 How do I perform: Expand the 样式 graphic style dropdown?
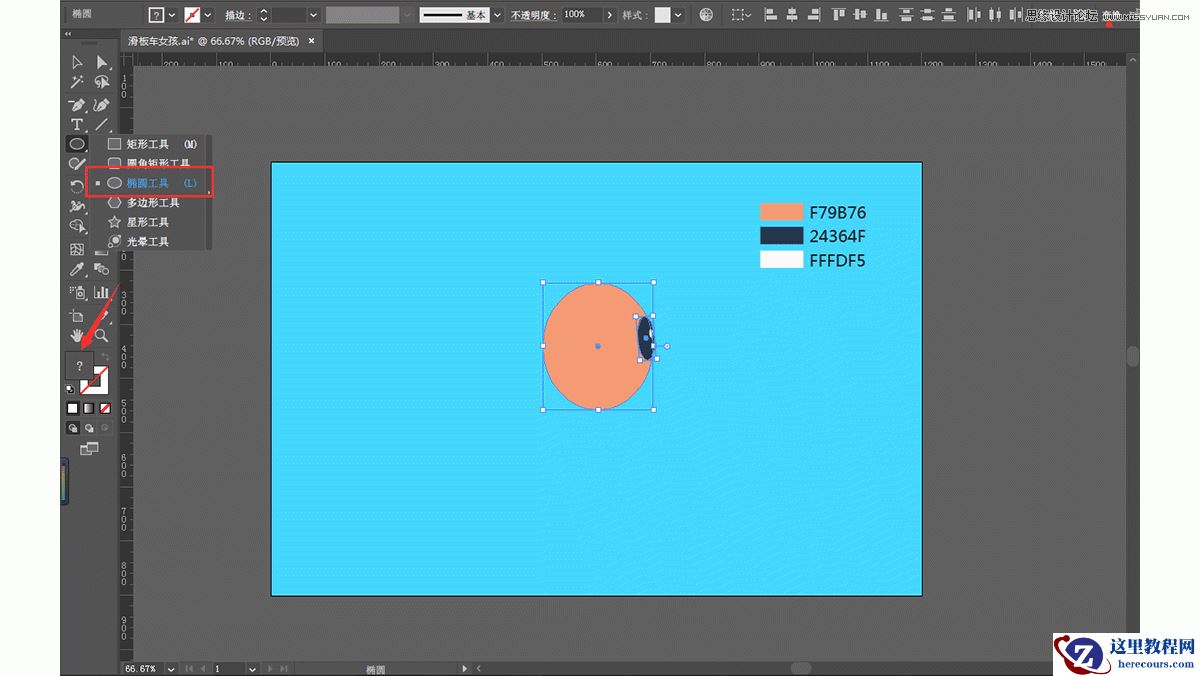click(678, 15)
